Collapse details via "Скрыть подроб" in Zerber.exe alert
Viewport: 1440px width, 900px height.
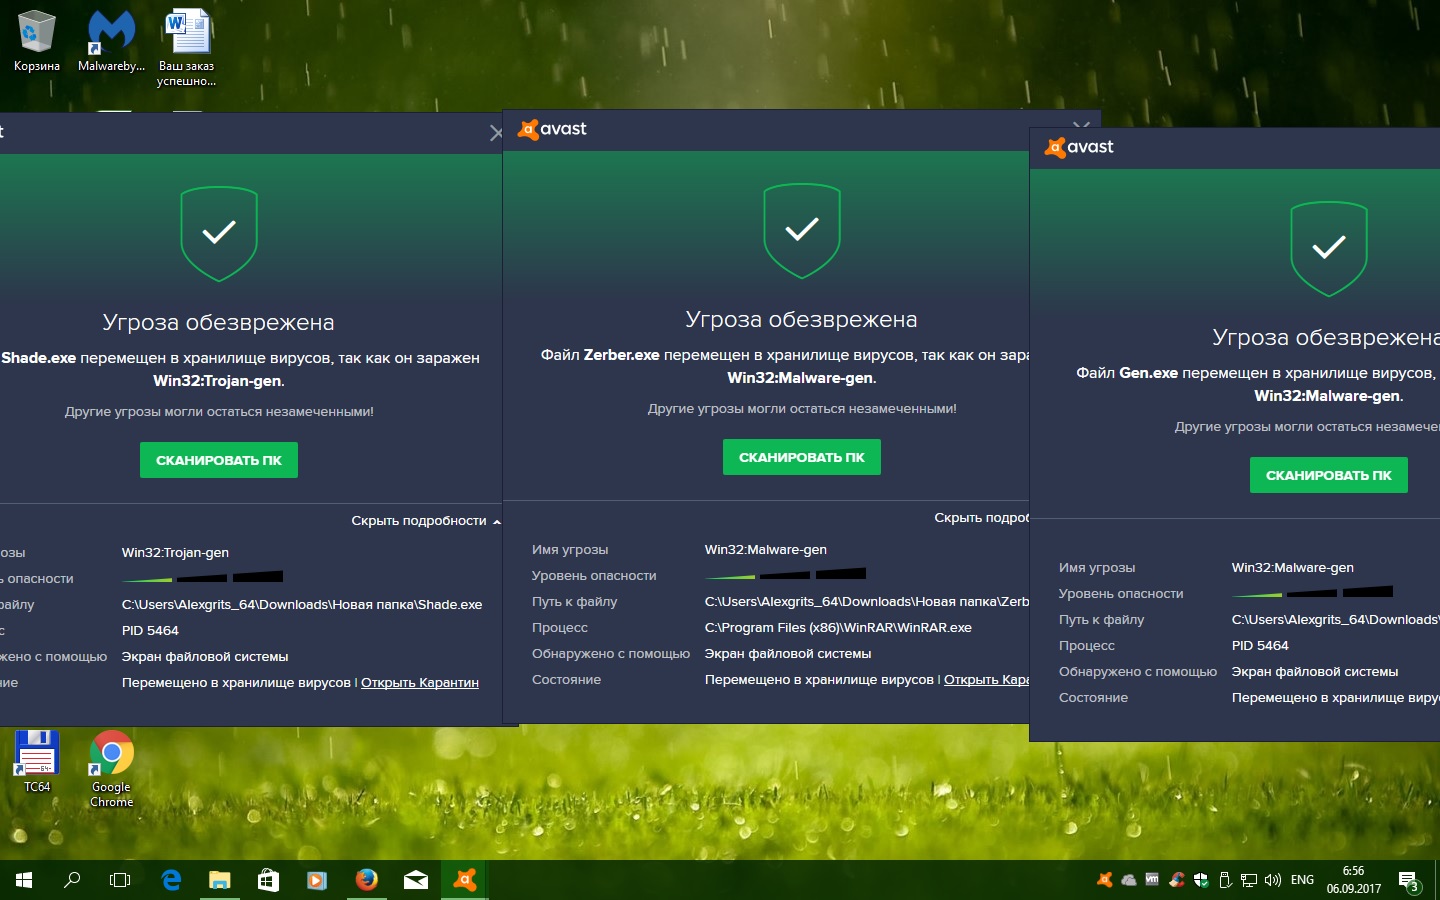click(982, 518)
